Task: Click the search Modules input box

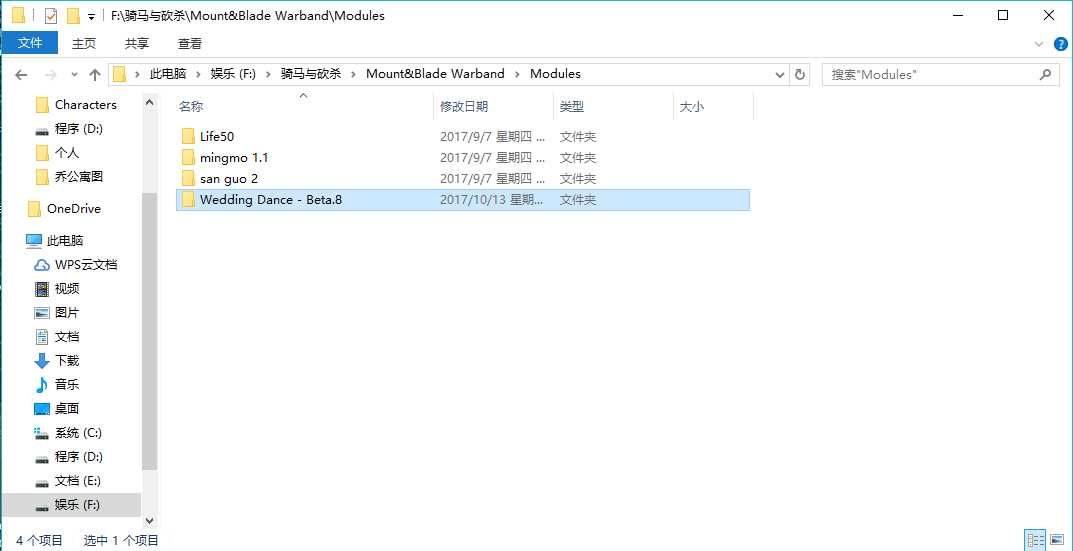Action: (930, 74)
